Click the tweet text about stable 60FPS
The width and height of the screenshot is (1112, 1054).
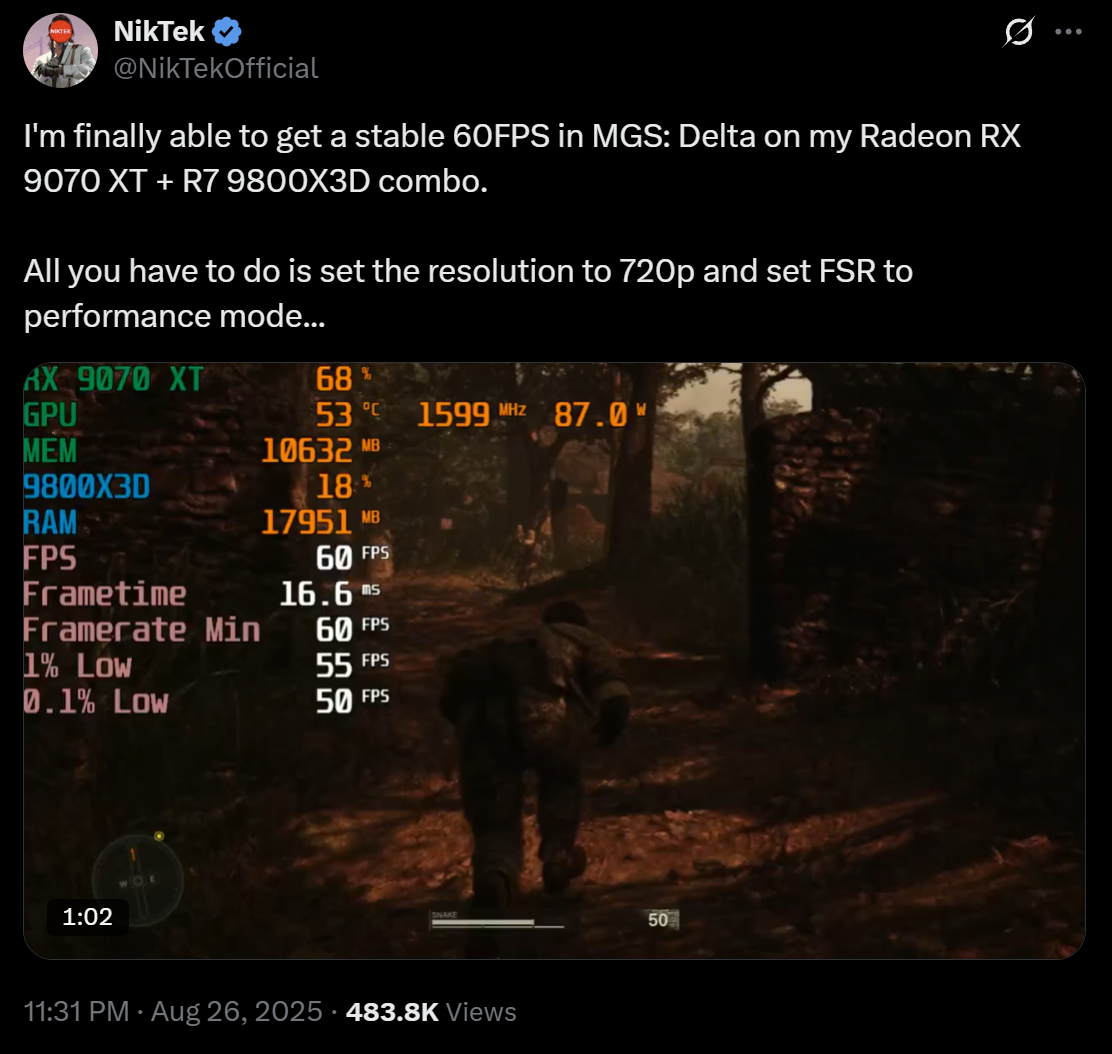point(522,158)
